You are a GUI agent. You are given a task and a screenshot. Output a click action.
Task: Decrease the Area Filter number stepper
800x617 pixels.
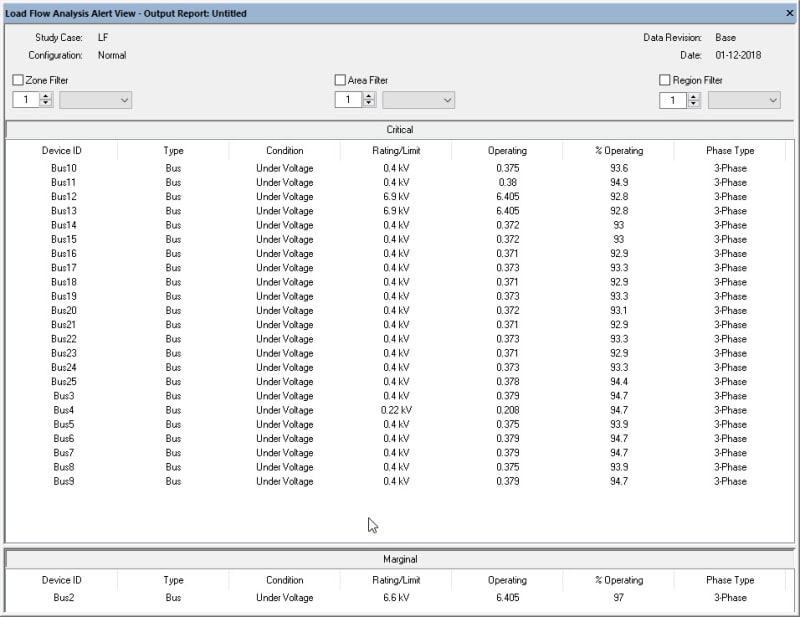tap(369, 104)
